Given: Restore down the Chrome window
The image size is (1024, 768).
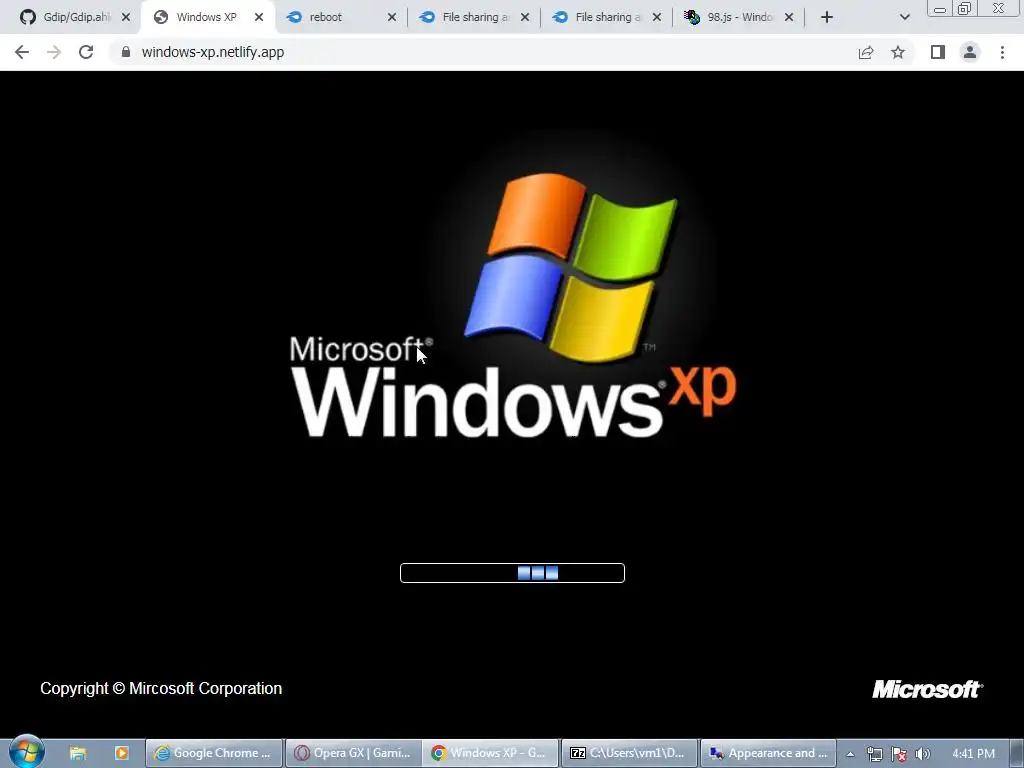Looking at the screenshot, I should tap(964, 8).
